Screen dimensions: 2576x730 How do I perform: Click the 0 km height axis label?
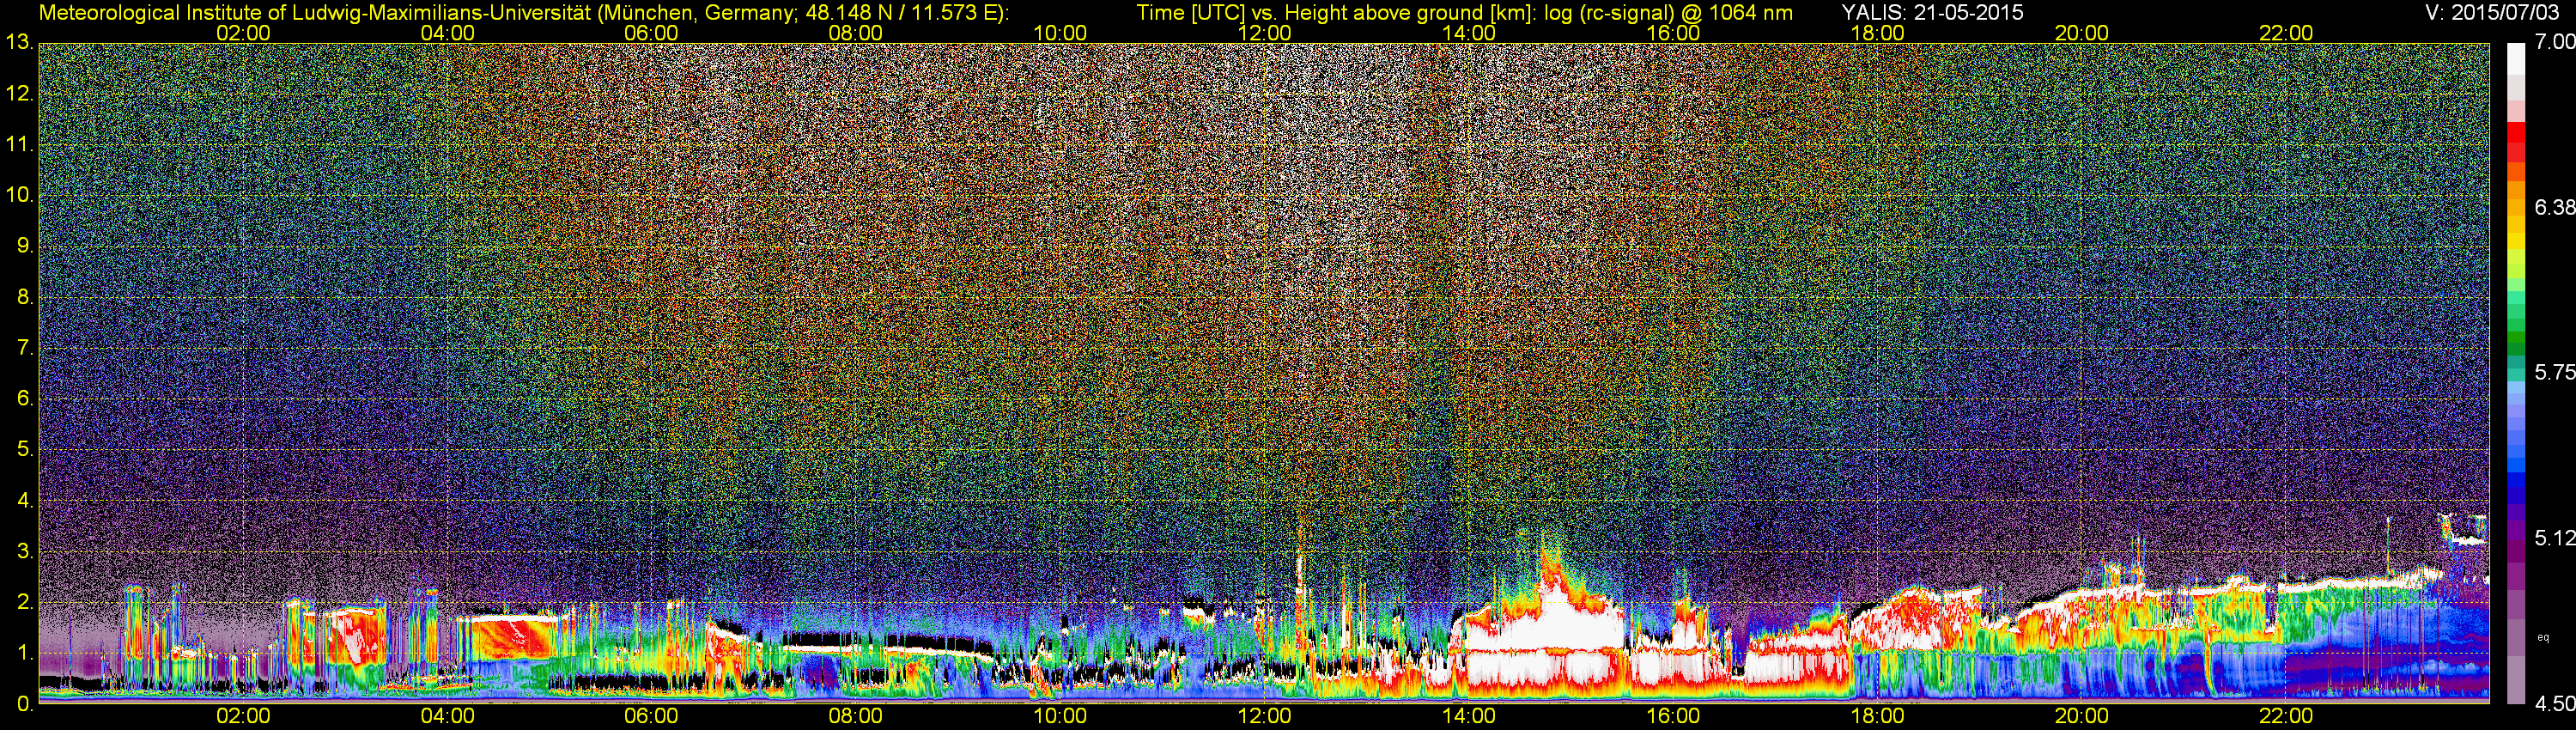(24, 703)
